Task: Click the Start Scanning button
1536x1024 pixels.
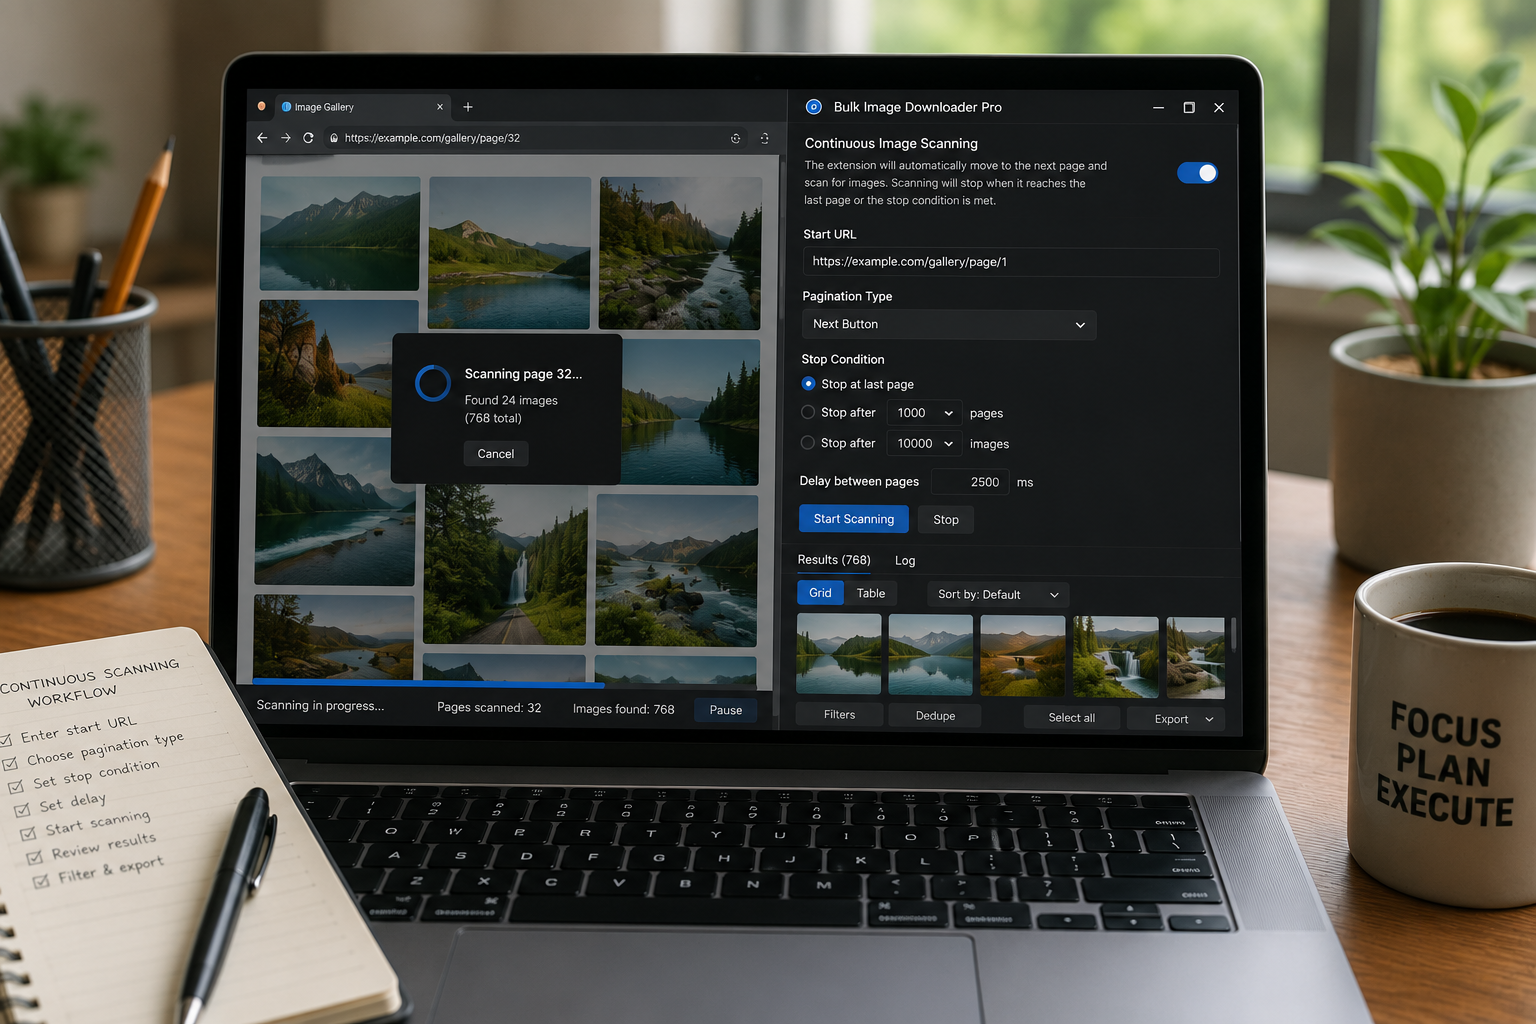Action: [854, 519]
